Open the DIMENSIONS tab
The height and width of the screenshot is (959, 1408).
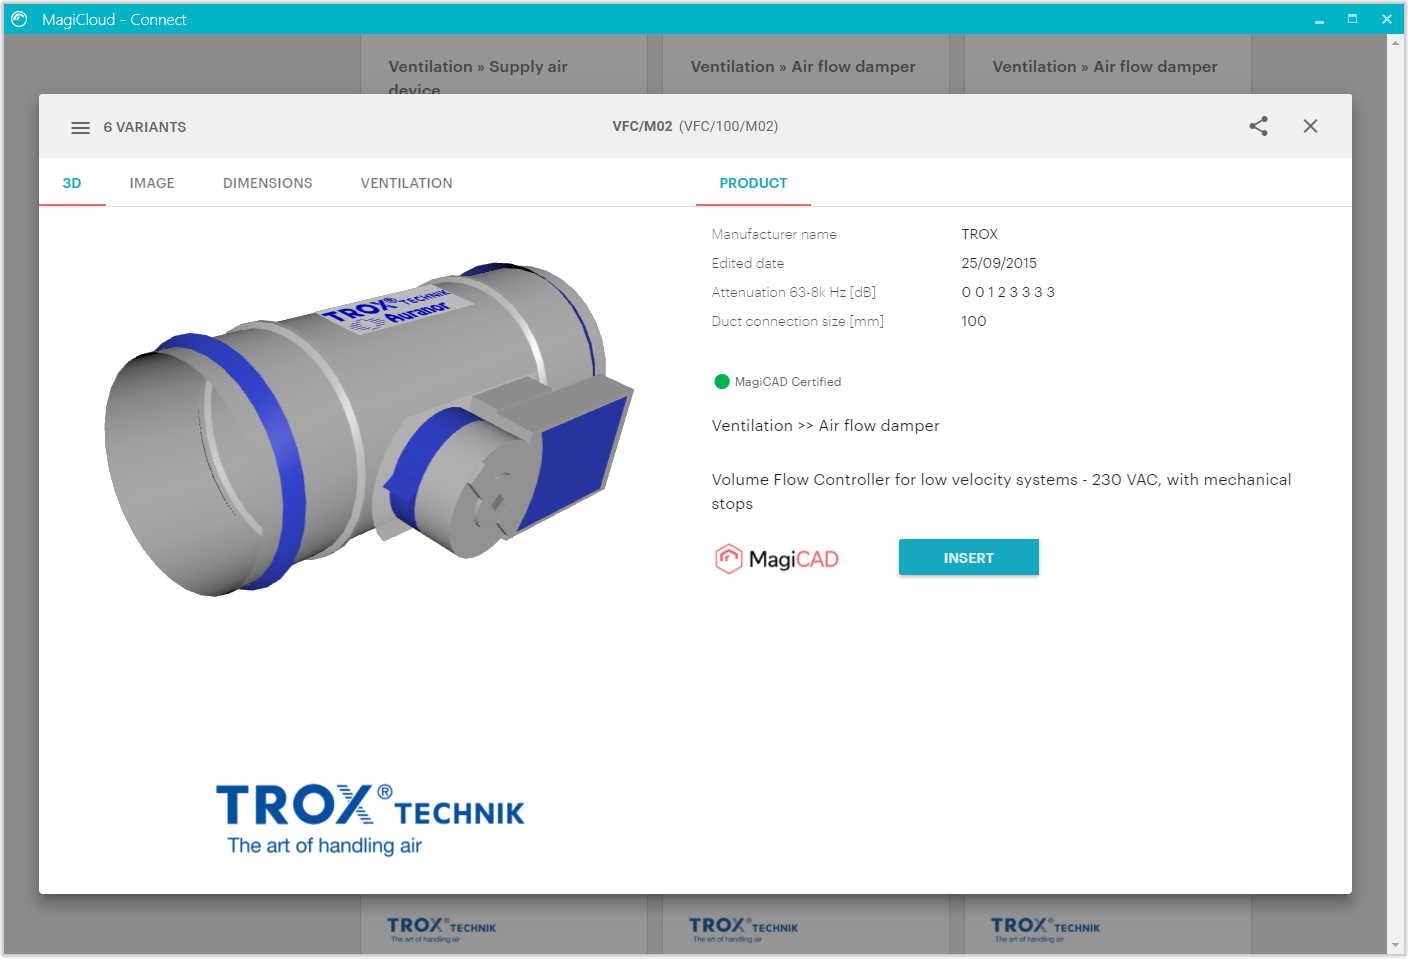coord(268,183)
